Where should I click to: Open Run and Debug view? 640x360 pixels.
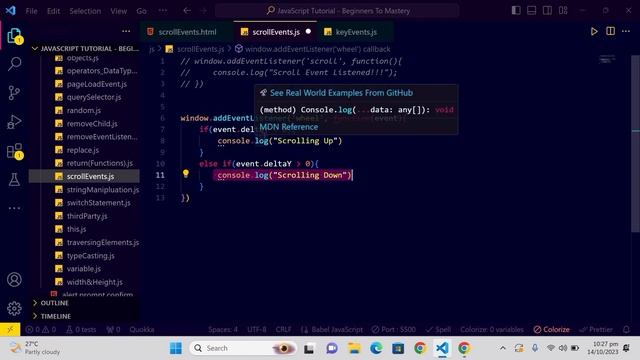coord(14,122)
